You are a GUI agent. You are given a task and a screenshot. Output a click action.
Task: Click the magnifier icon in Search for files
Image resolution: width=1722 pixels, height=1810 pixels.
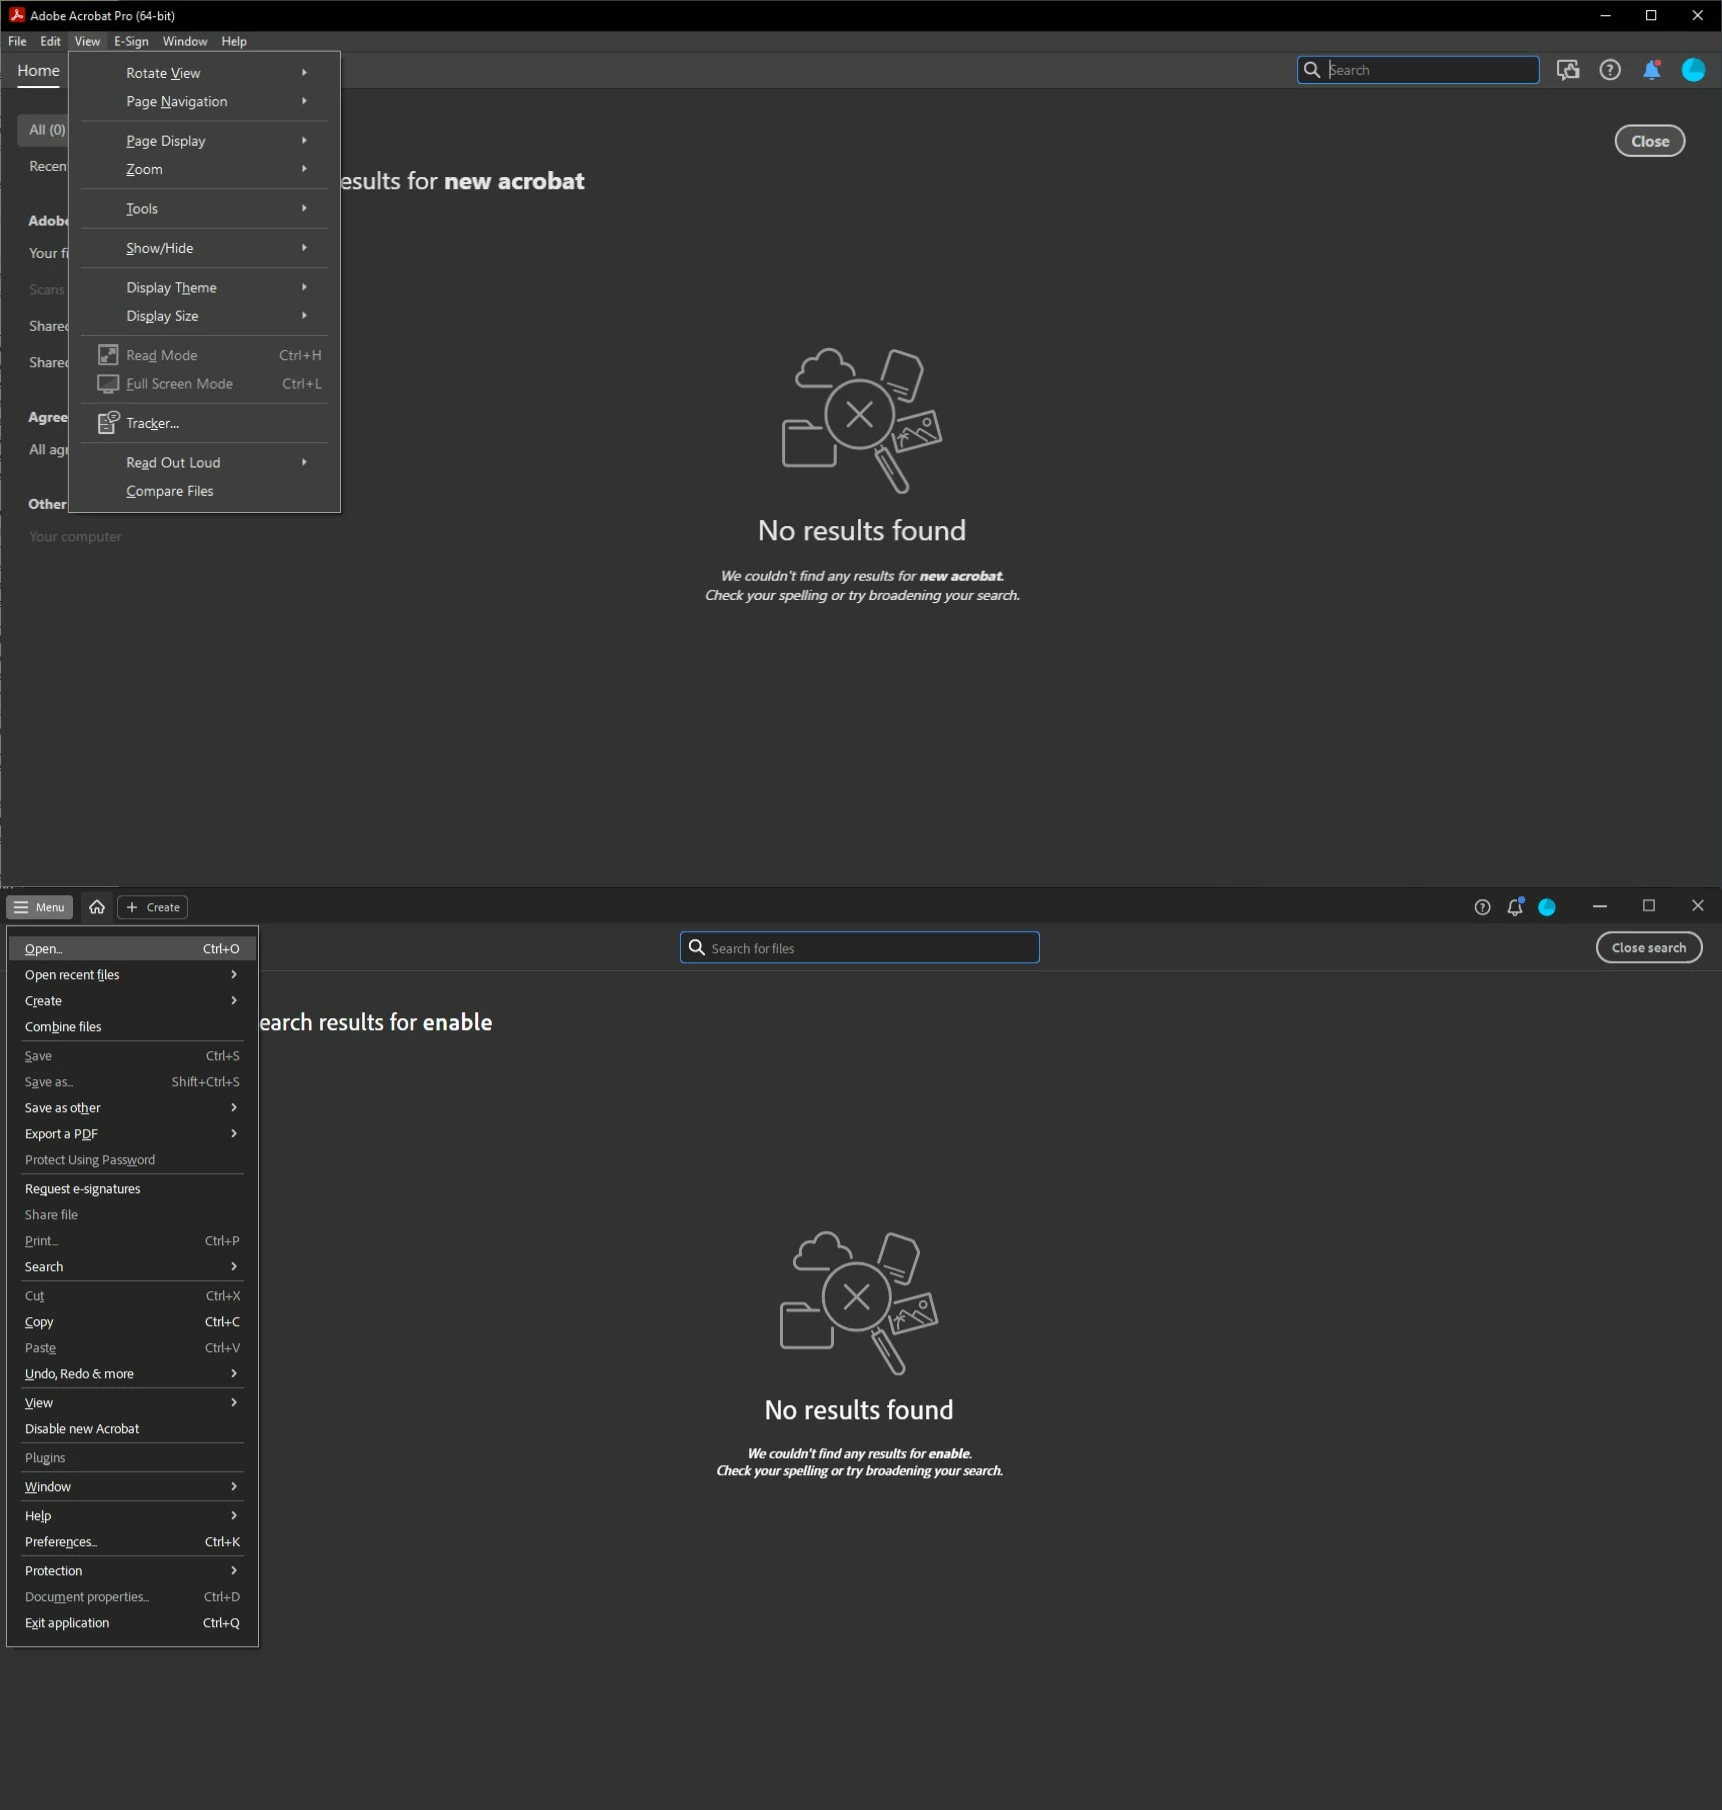tap(697, 947)
